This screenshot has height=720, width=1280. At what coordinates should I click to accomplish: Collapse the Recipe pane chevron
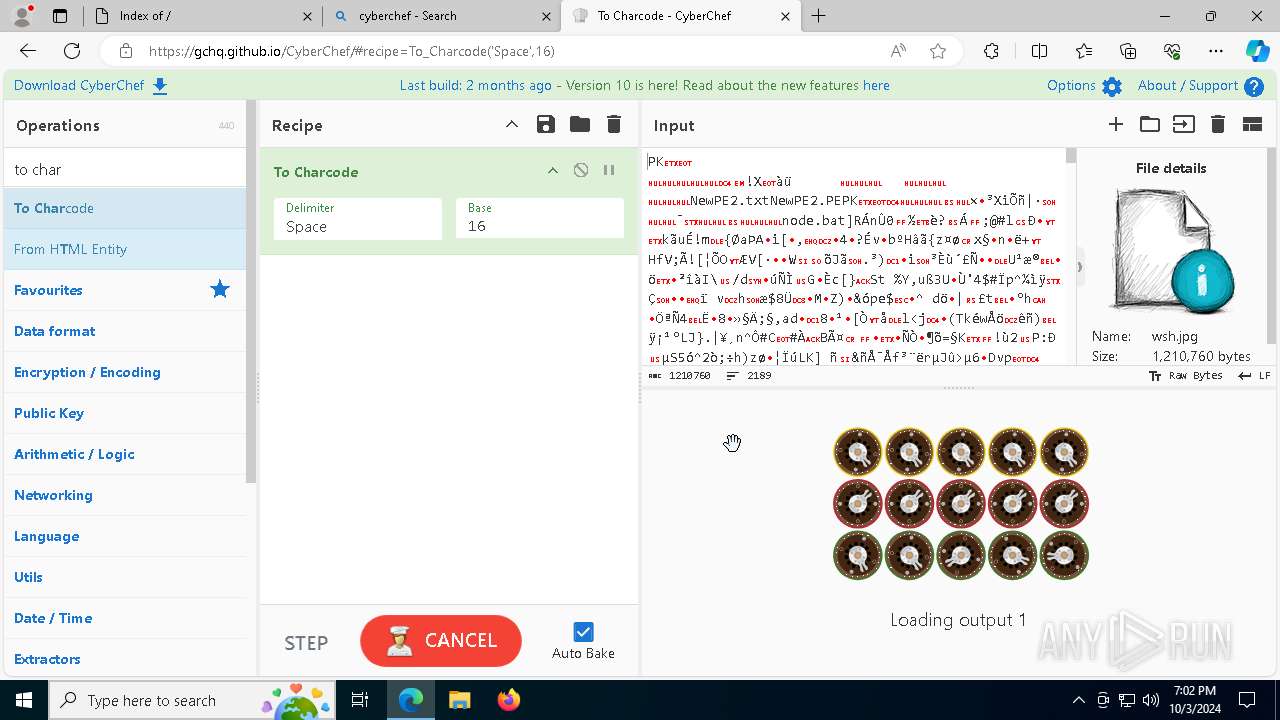[x=511, y=125]
